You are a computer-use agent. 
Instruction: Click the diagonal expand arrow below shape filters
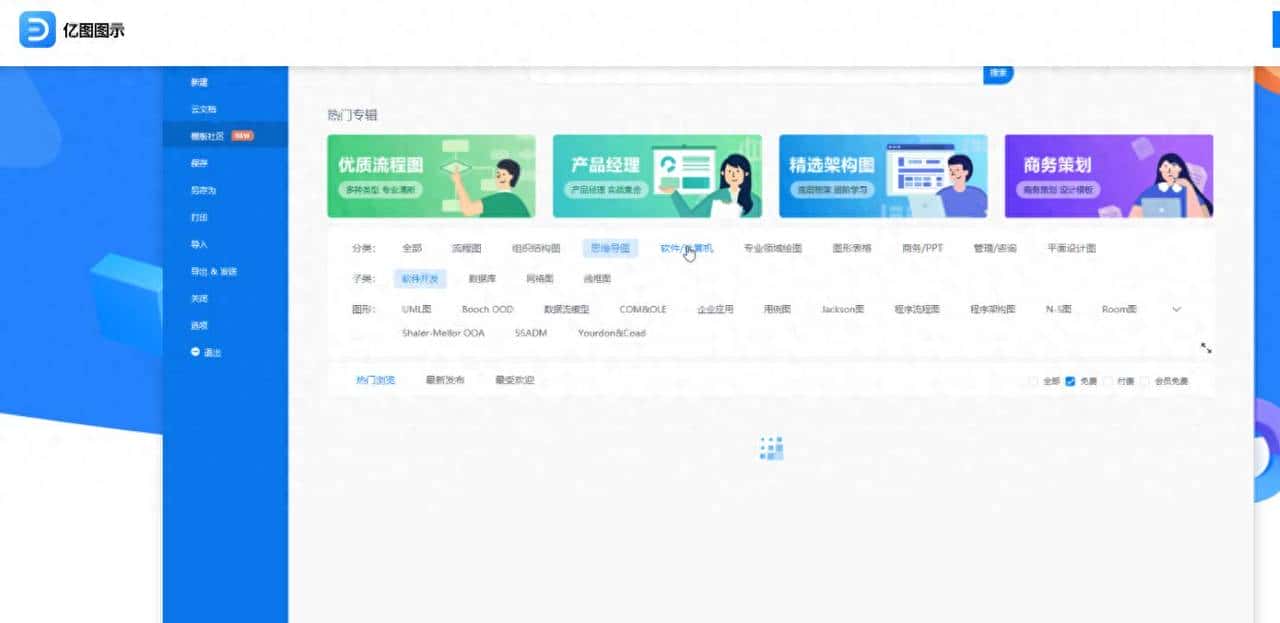pos(1206,348)
